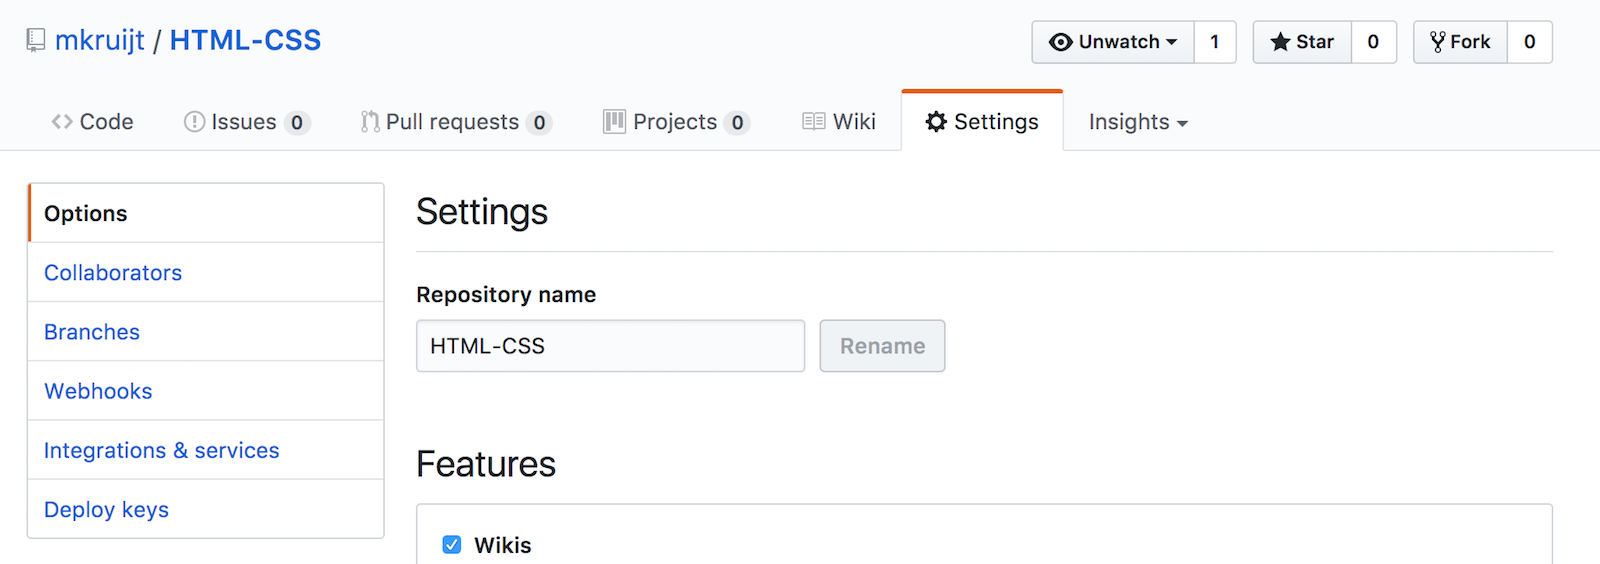
Task: Click the issue icon on the Issues tab
Action: [194, 122]
